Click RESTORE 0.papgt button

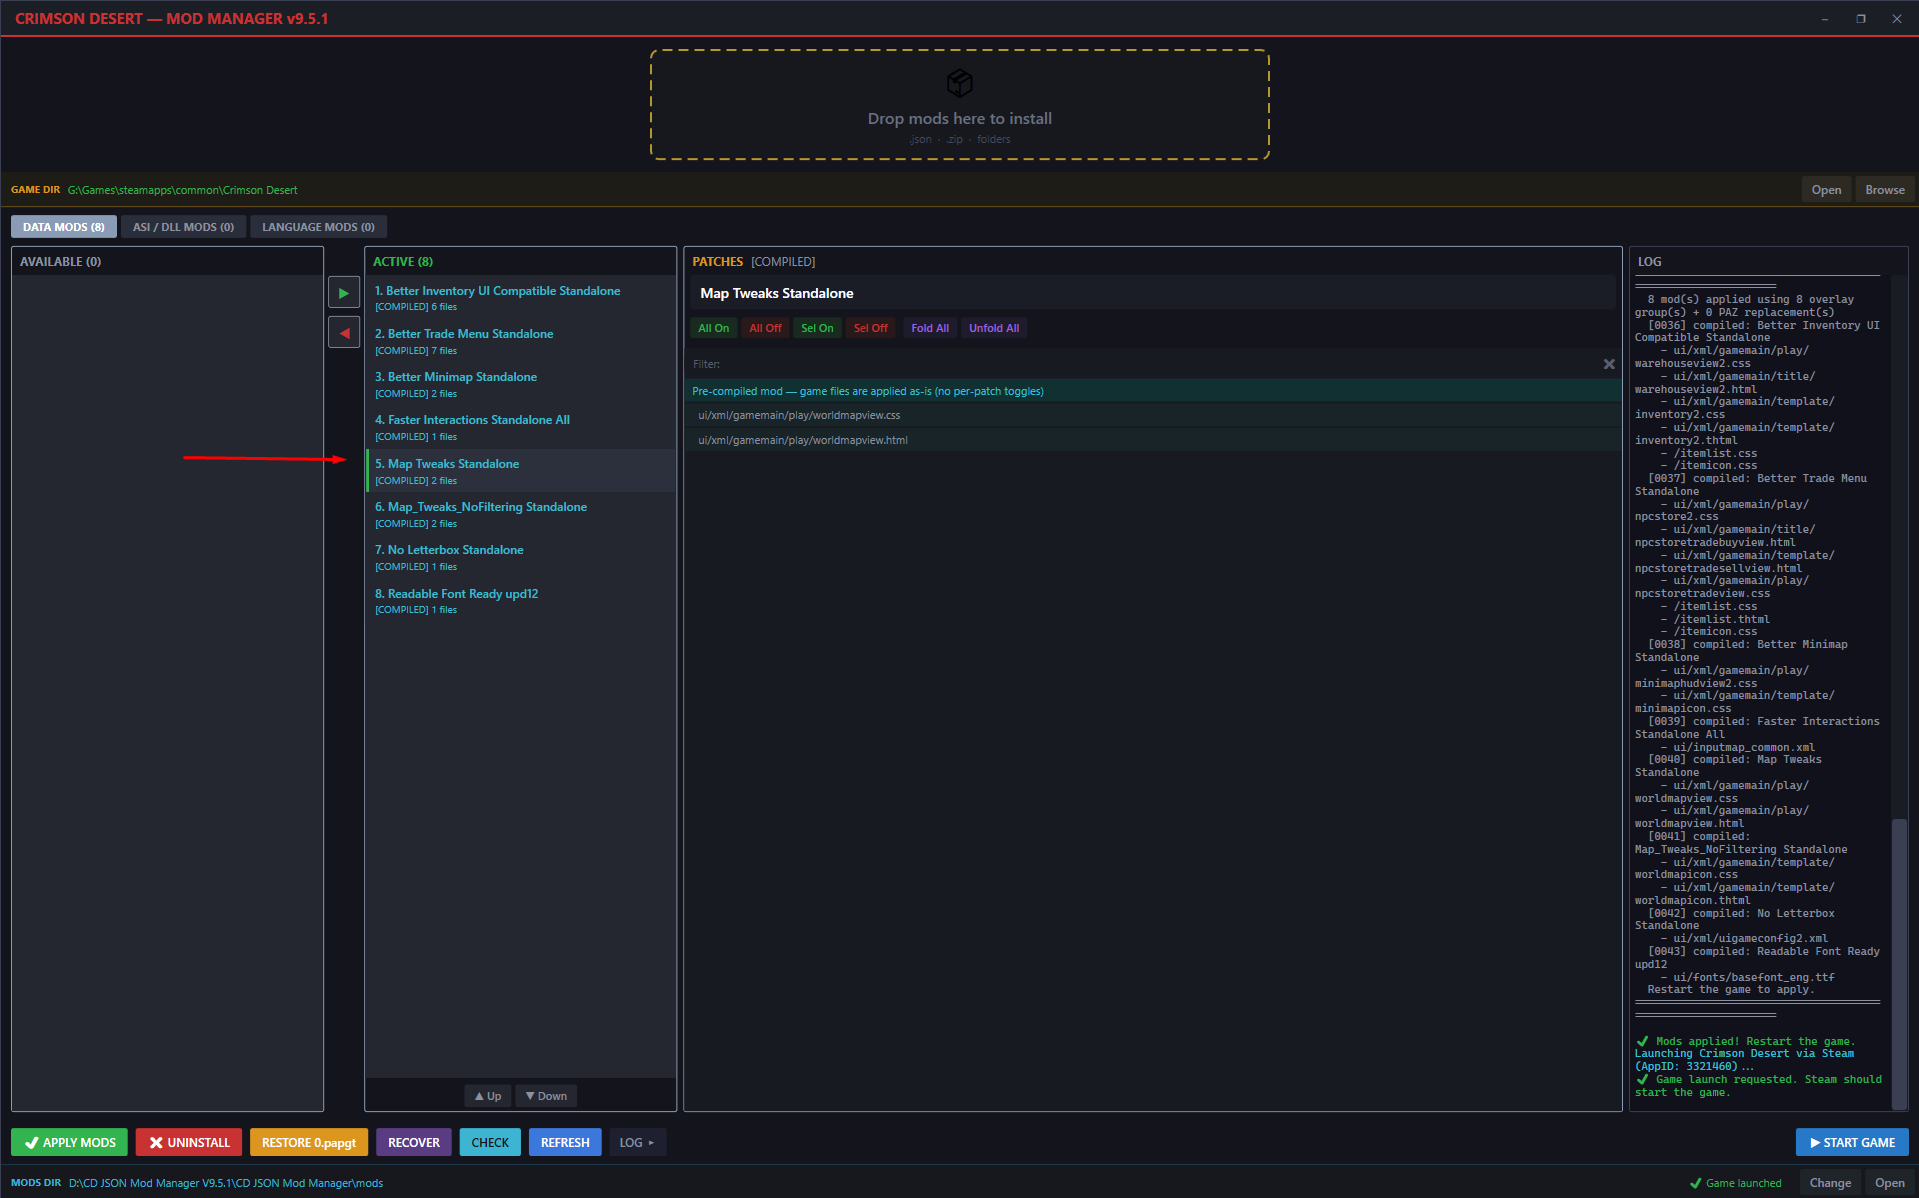(x=309, y=1142)
